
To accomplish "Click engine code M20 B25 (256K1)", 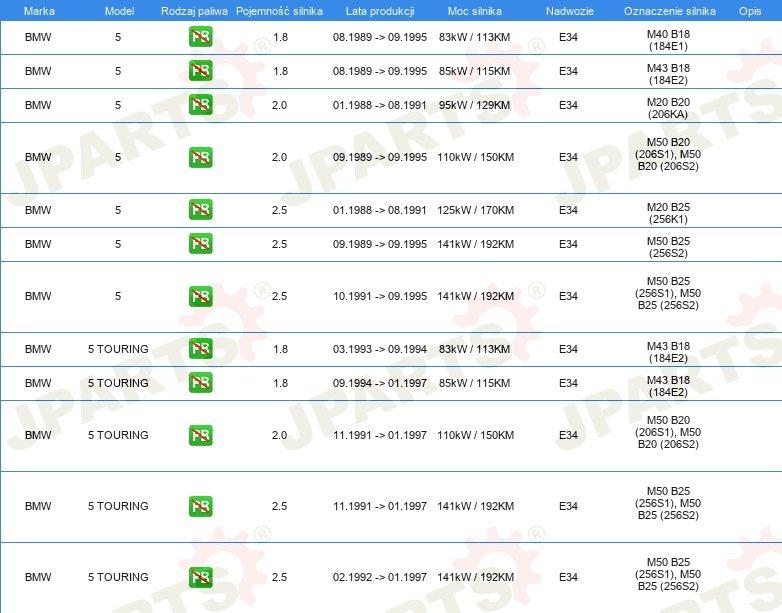I will pyautogui.click(x=668, y=213).
